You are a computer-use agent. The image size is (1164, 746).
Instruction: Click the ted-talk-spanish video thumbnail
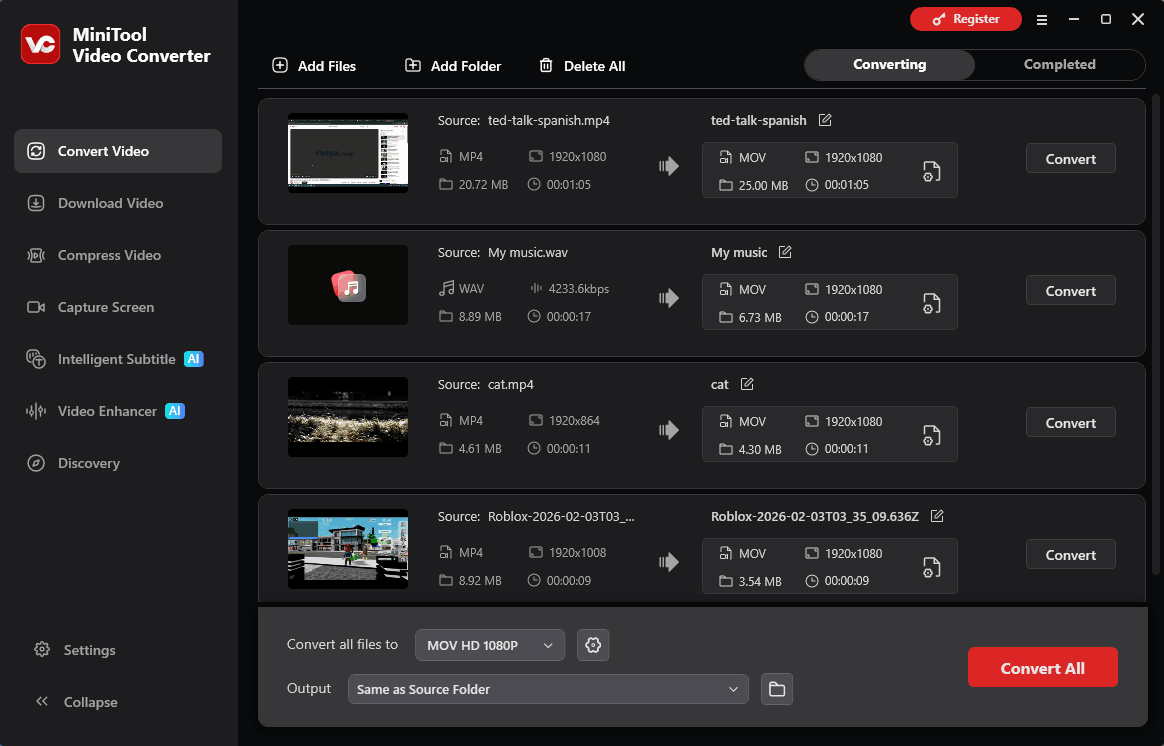(x=347, y=153)
